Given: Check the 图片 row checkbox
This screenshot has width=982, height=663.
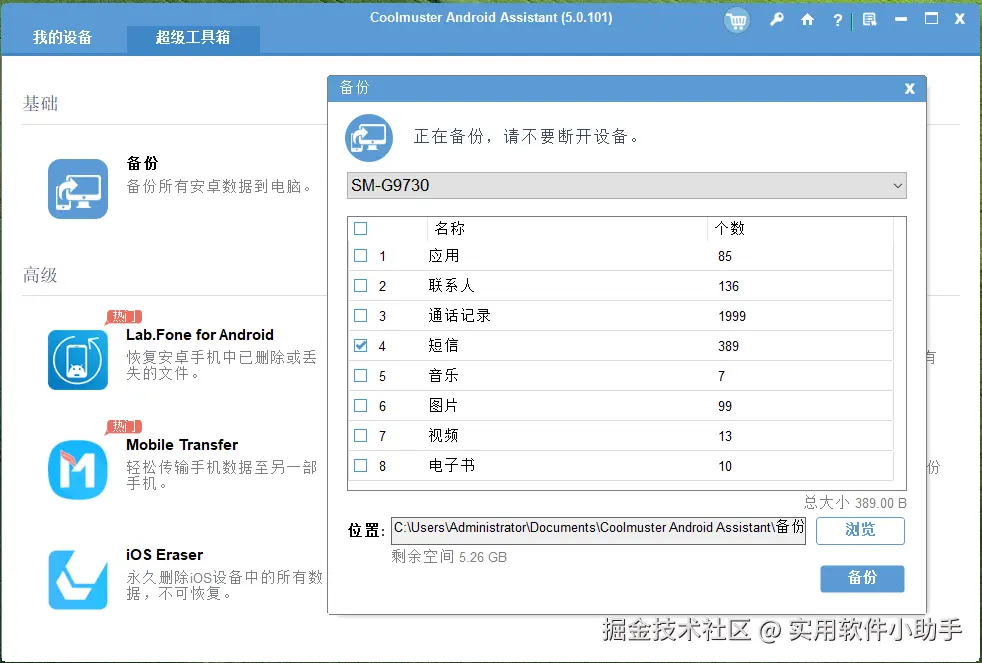Looking at the screenshot, I should tap(361, 405).
